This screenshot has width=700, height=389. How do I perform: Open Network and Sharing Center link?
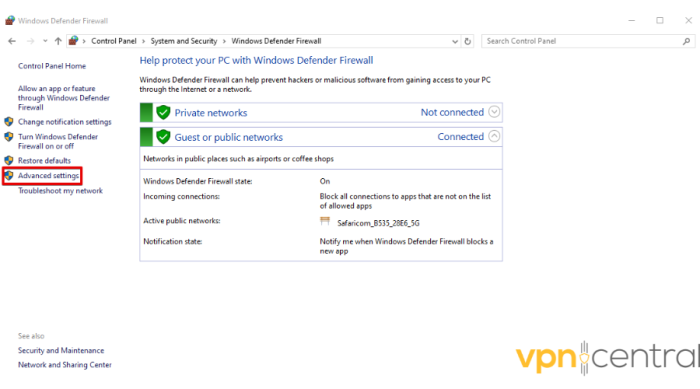click(65, 365)
